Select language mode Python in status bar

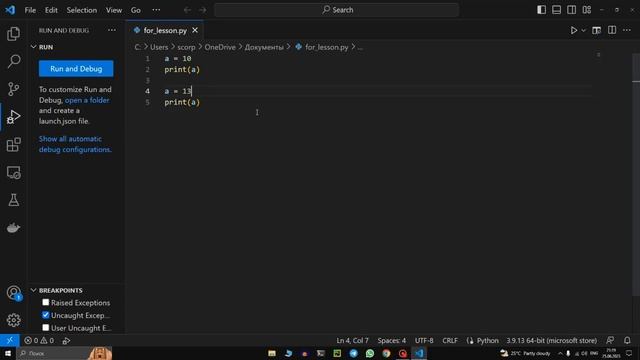pyautogui.click(x=487, y=340)
